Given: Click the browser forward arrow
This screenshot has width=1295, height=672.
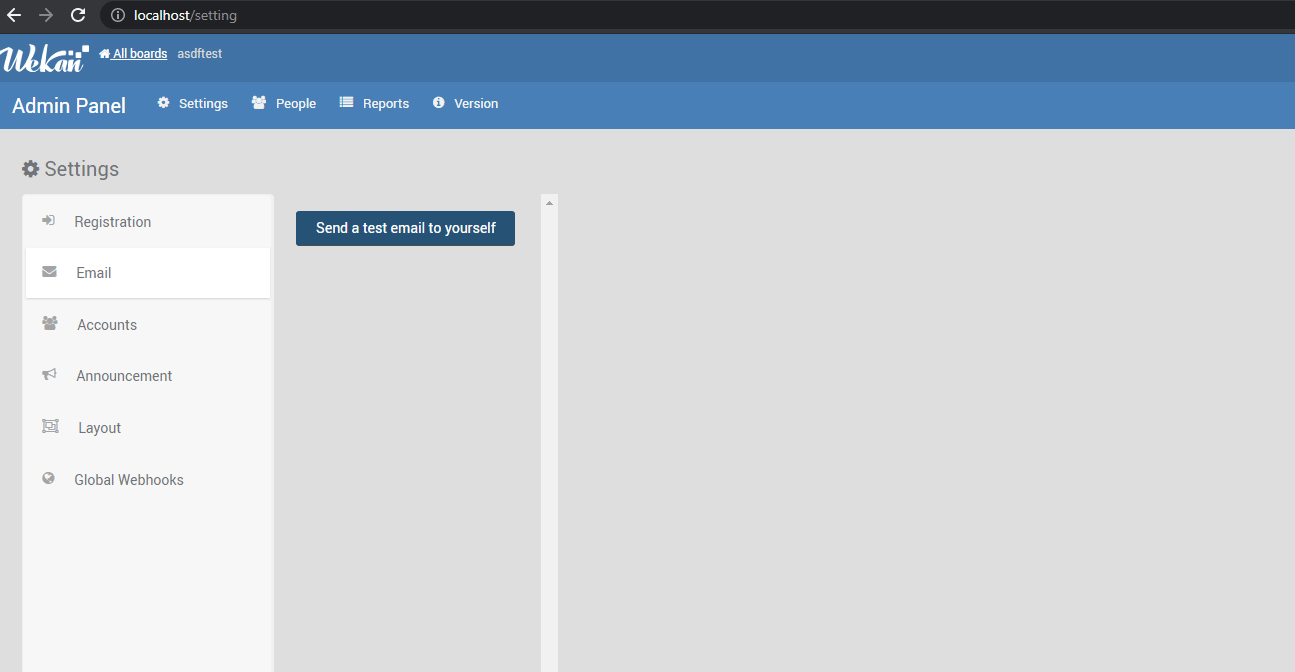Looking at the screenshot, I should coord(46,15).
